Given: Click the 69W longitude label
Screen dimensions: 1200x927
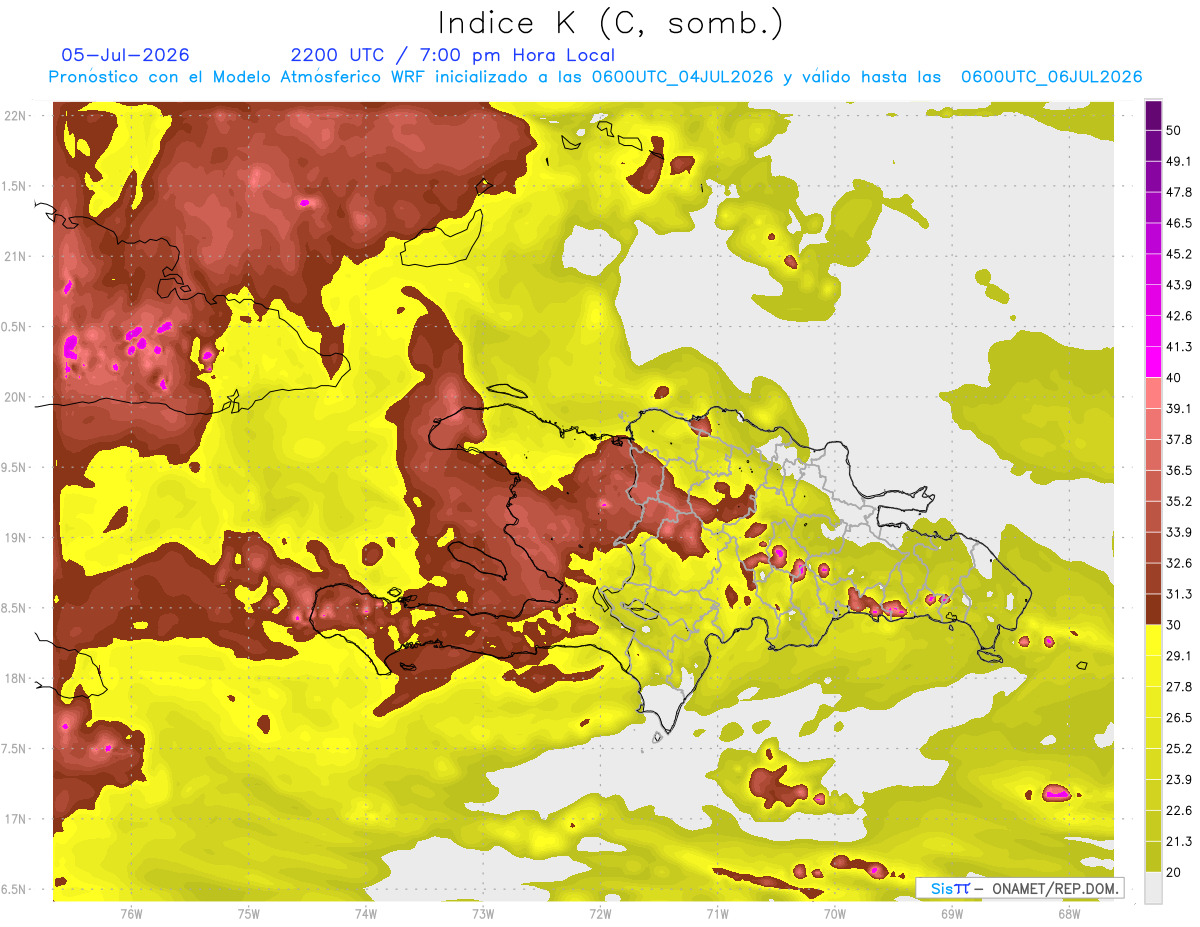Looking at the screenshot, I should (x=952, y=913).
